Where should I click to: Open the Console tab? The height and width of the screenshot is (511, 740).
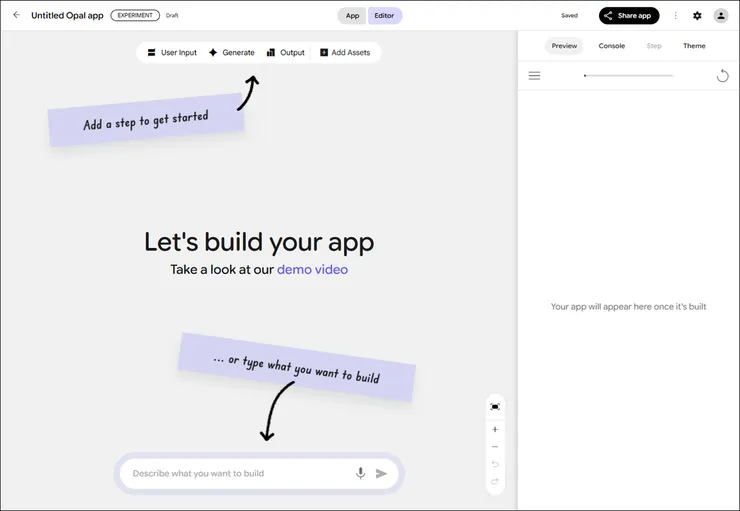click(612, 46)
